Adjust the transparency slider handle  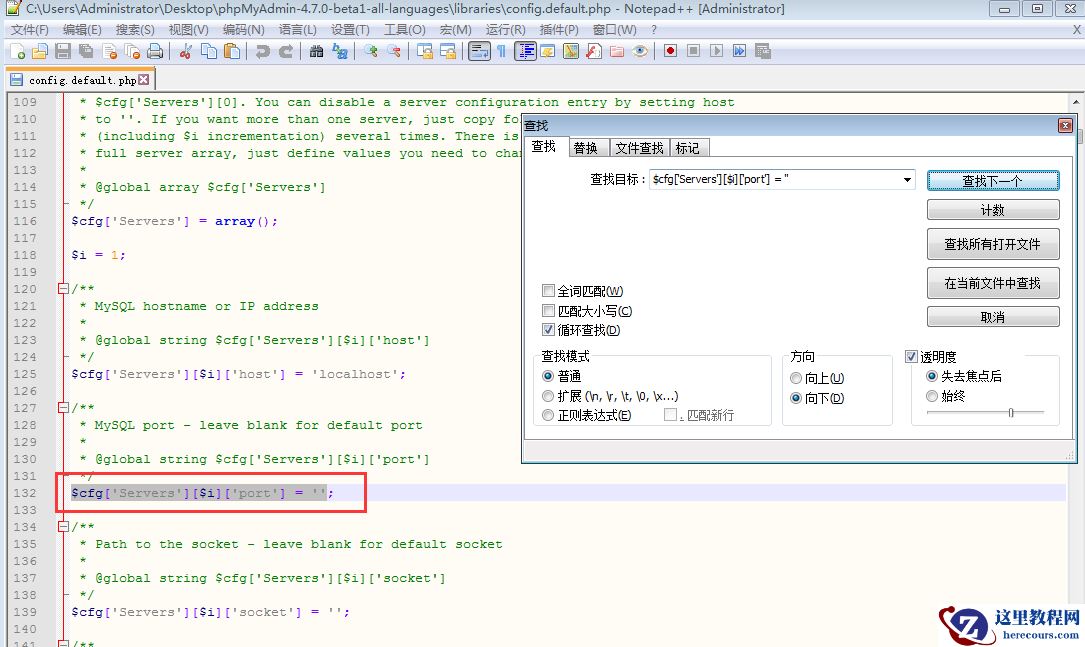coord(1011,412)
